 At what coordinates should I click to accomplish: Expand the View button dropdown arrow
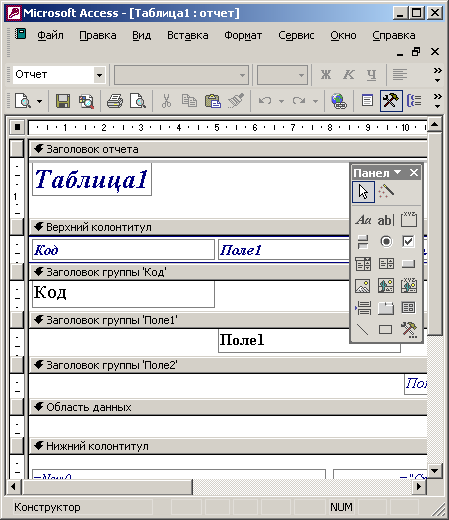(39, 101)
